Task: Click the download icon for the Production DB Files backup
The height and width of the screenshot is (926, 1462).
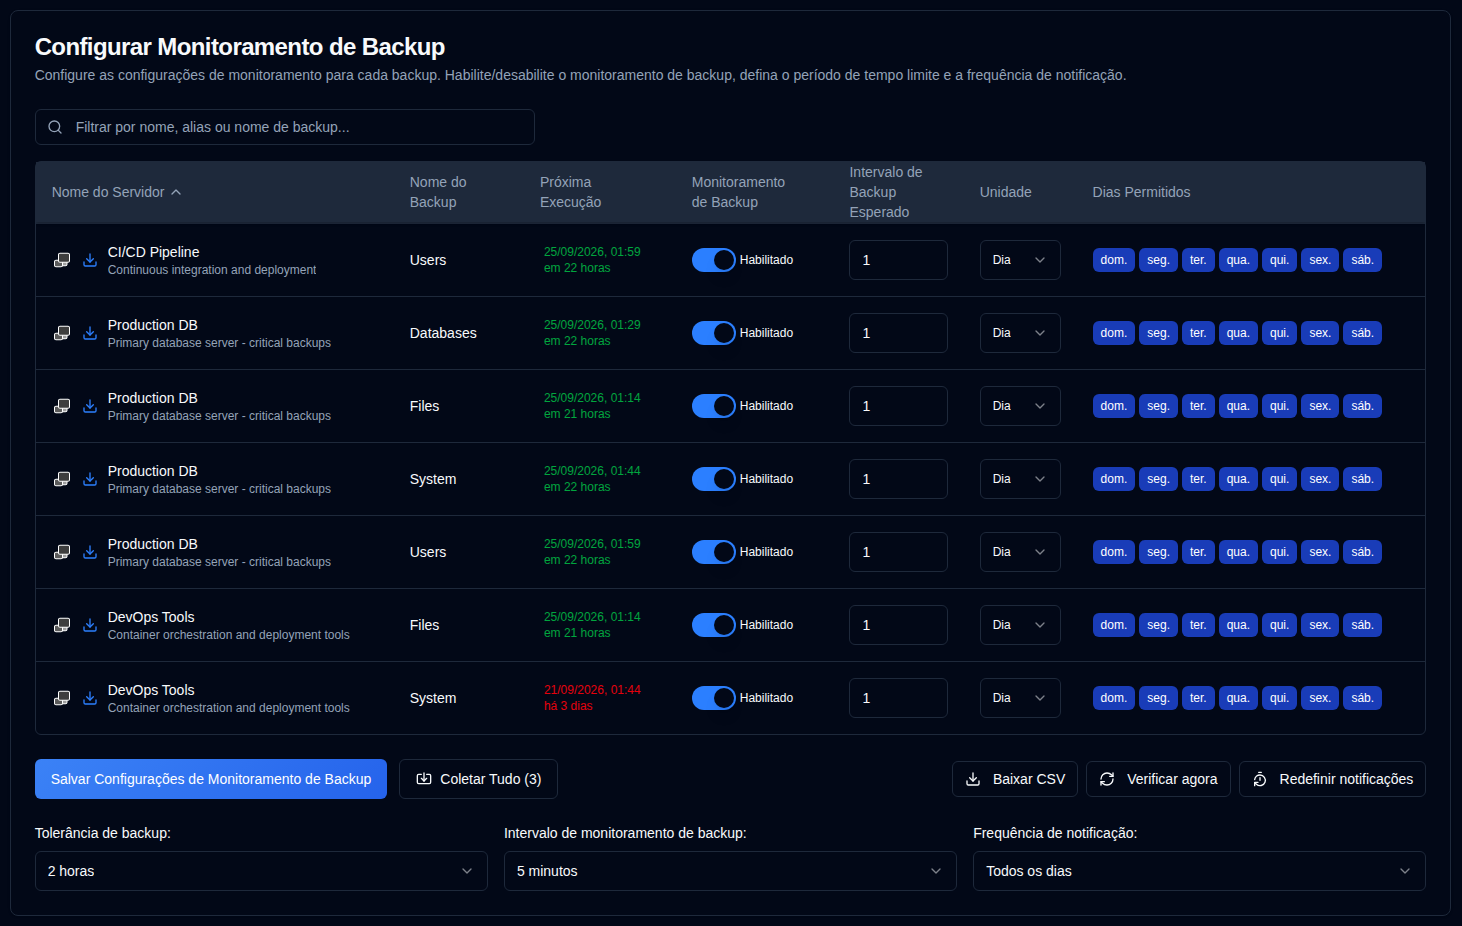Action: point(90,406)
